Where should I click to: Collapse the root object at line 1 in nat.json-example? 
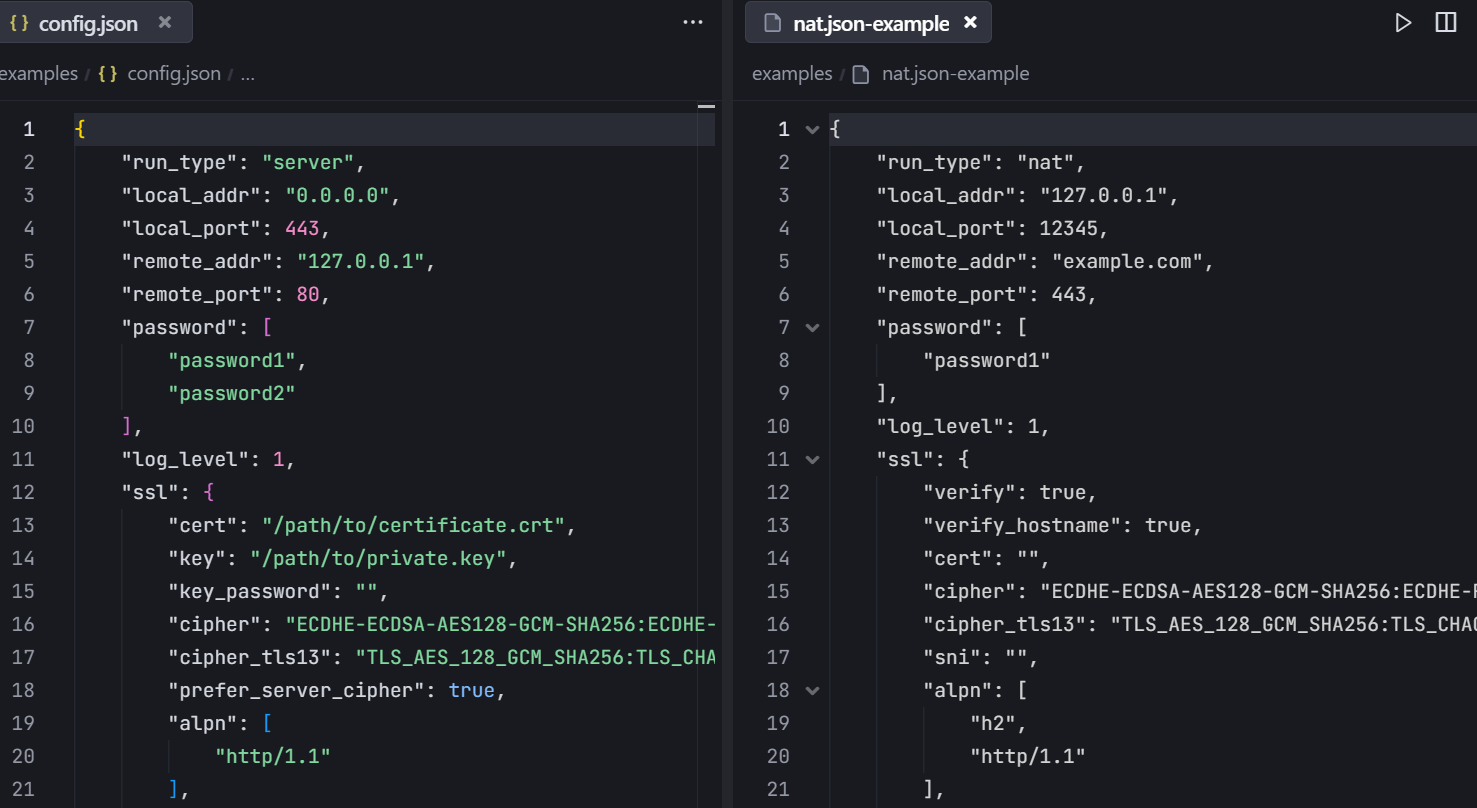coord(812,129)
